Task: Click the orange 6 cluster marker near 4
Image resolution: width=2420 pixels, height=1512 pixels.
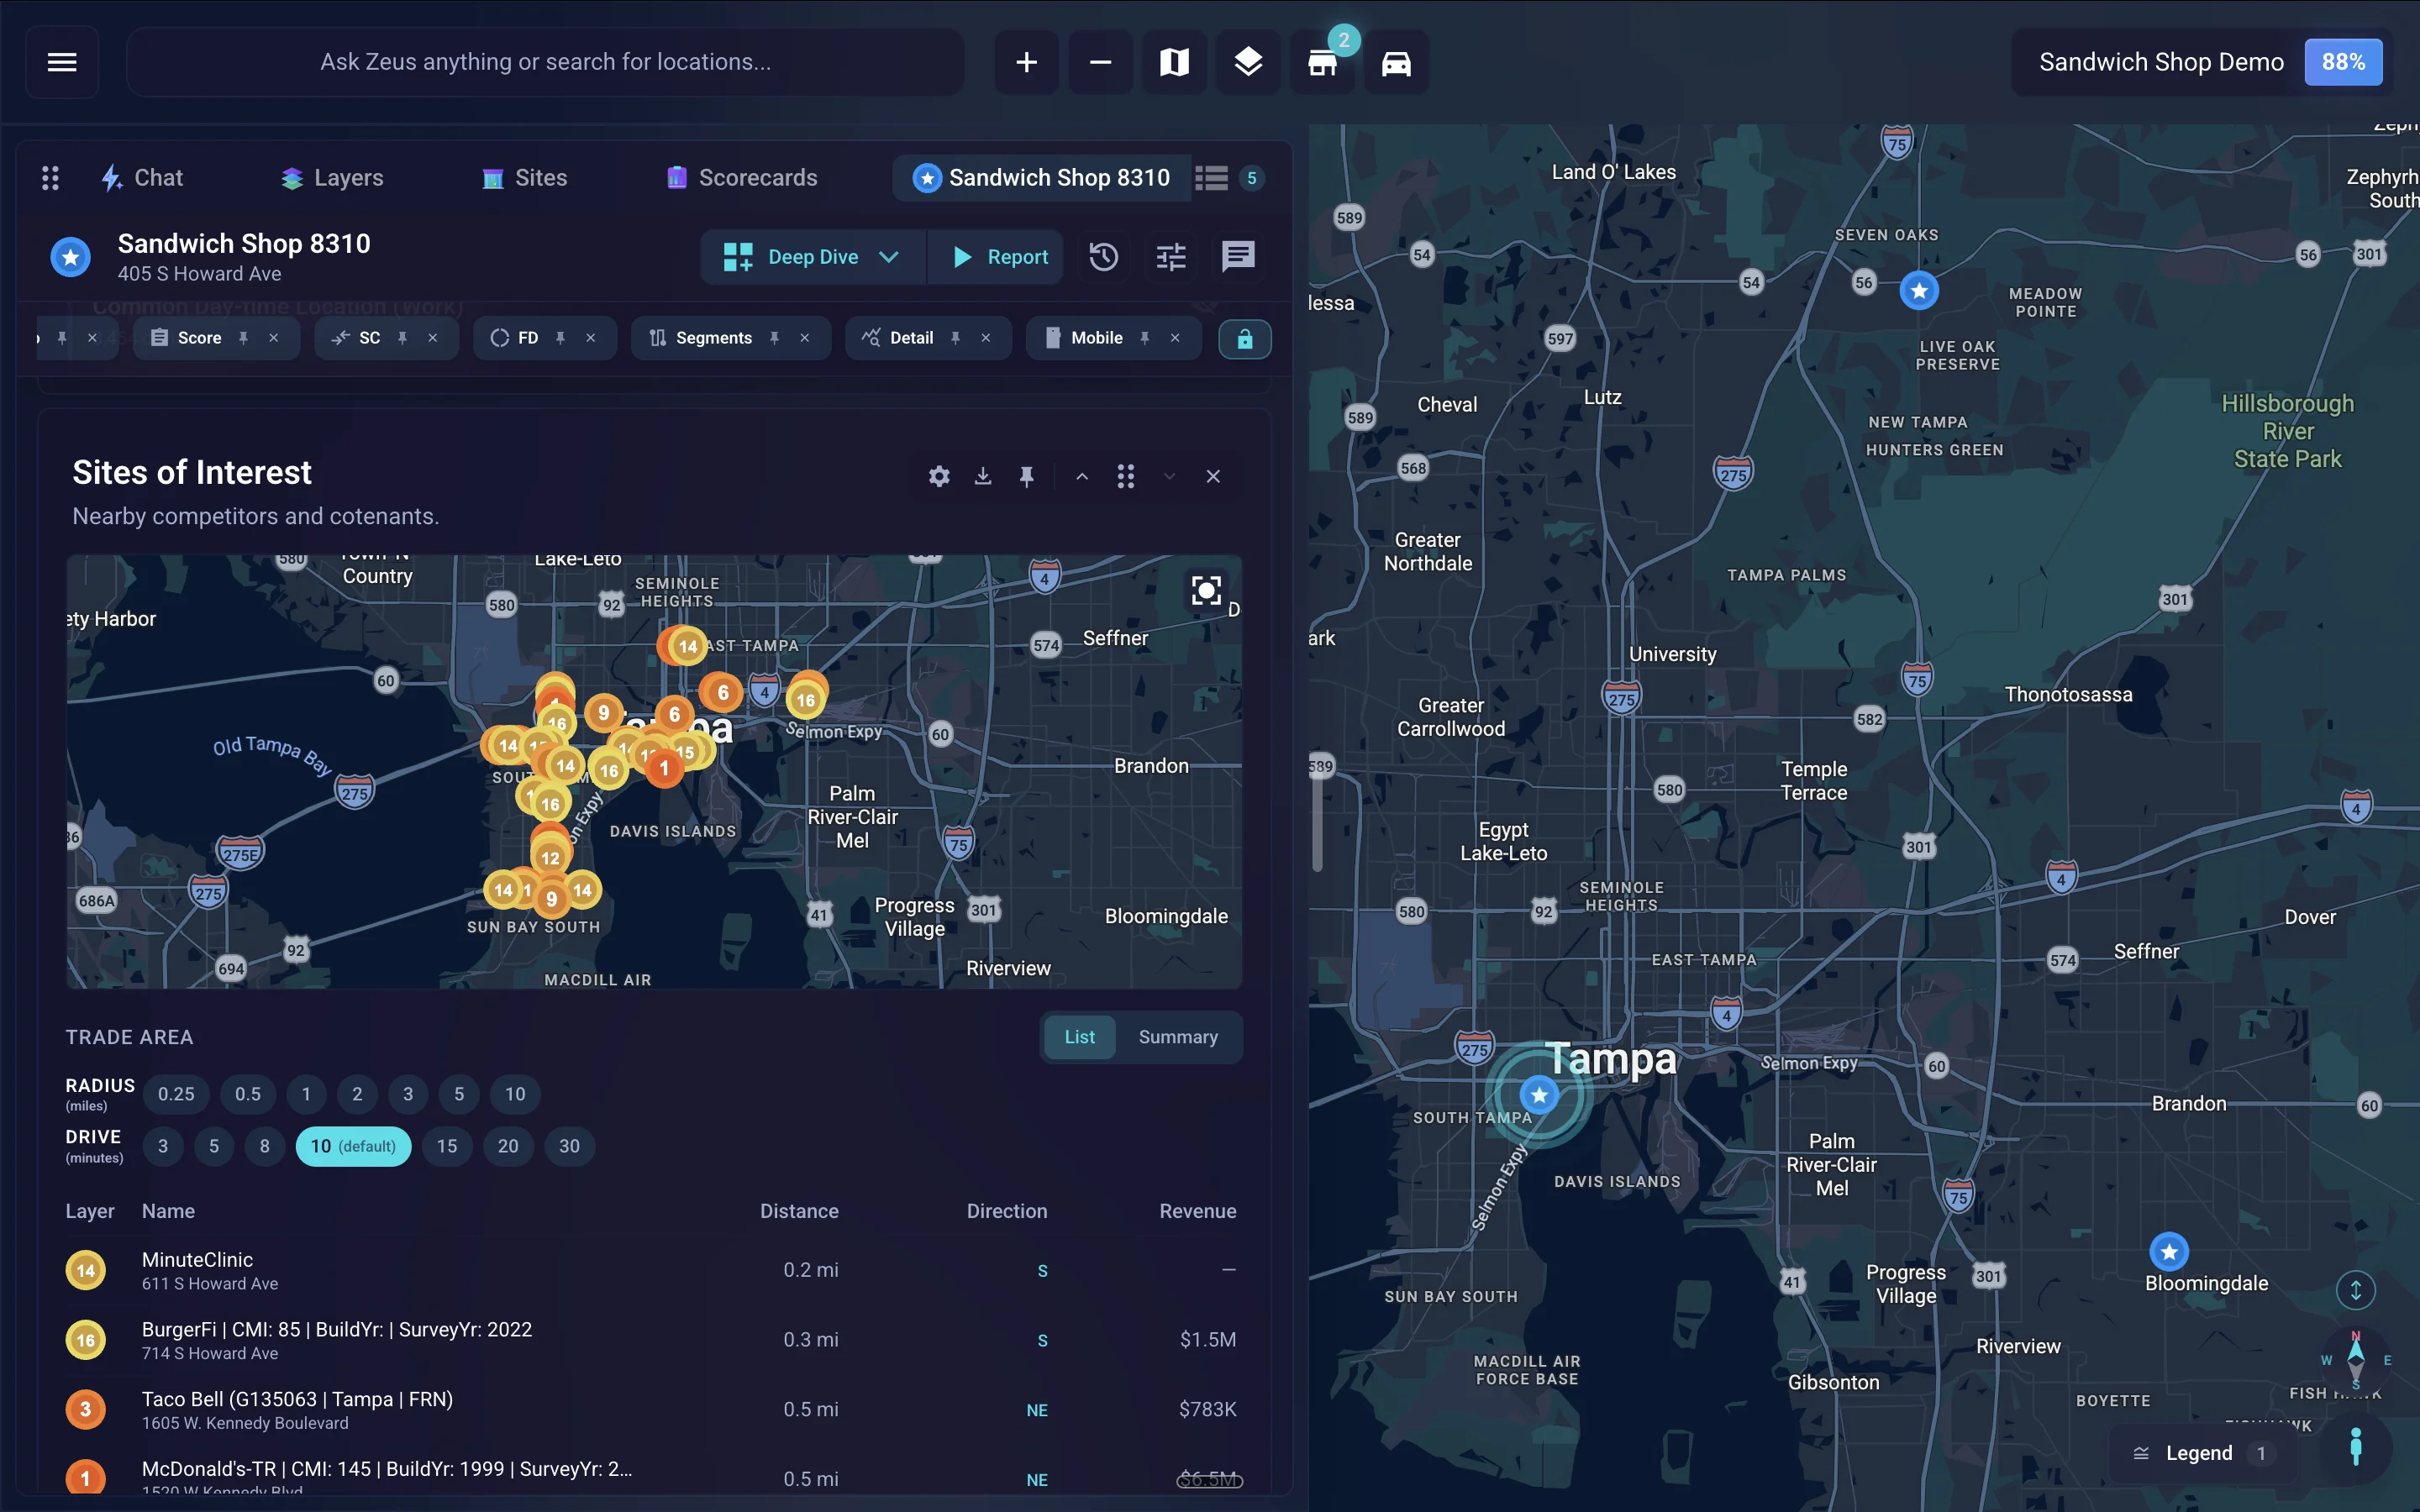Action: click(722, 692)
